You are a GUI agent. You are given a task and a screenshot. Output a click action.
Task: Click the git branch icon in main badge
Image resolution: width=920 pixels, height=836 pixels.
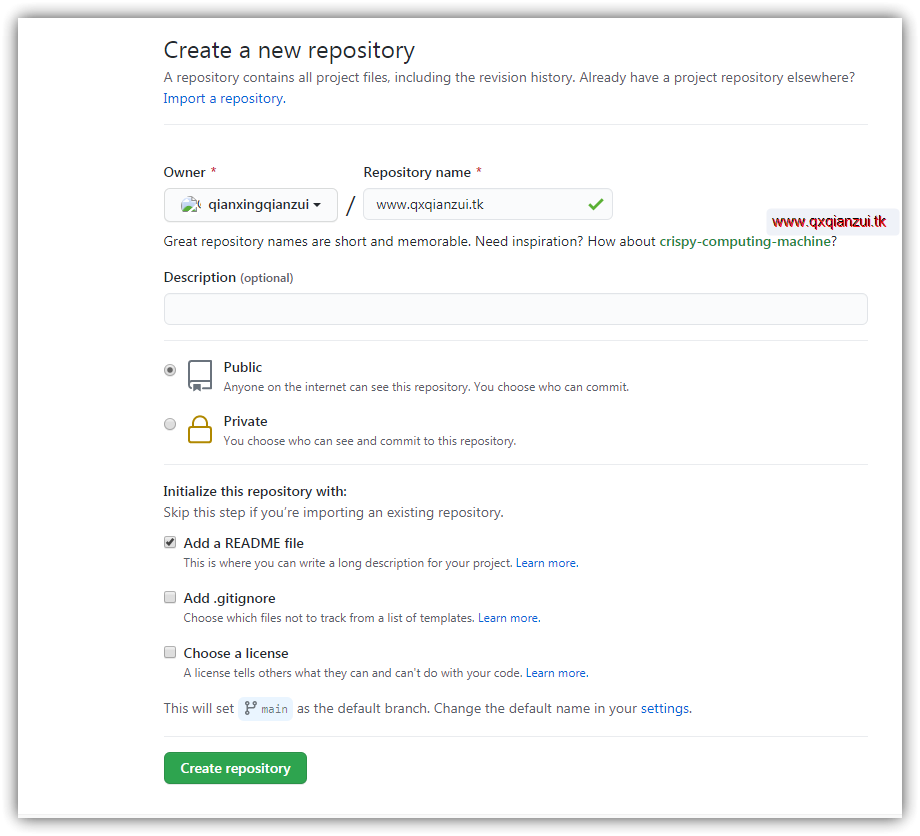[x=252, y=708]
